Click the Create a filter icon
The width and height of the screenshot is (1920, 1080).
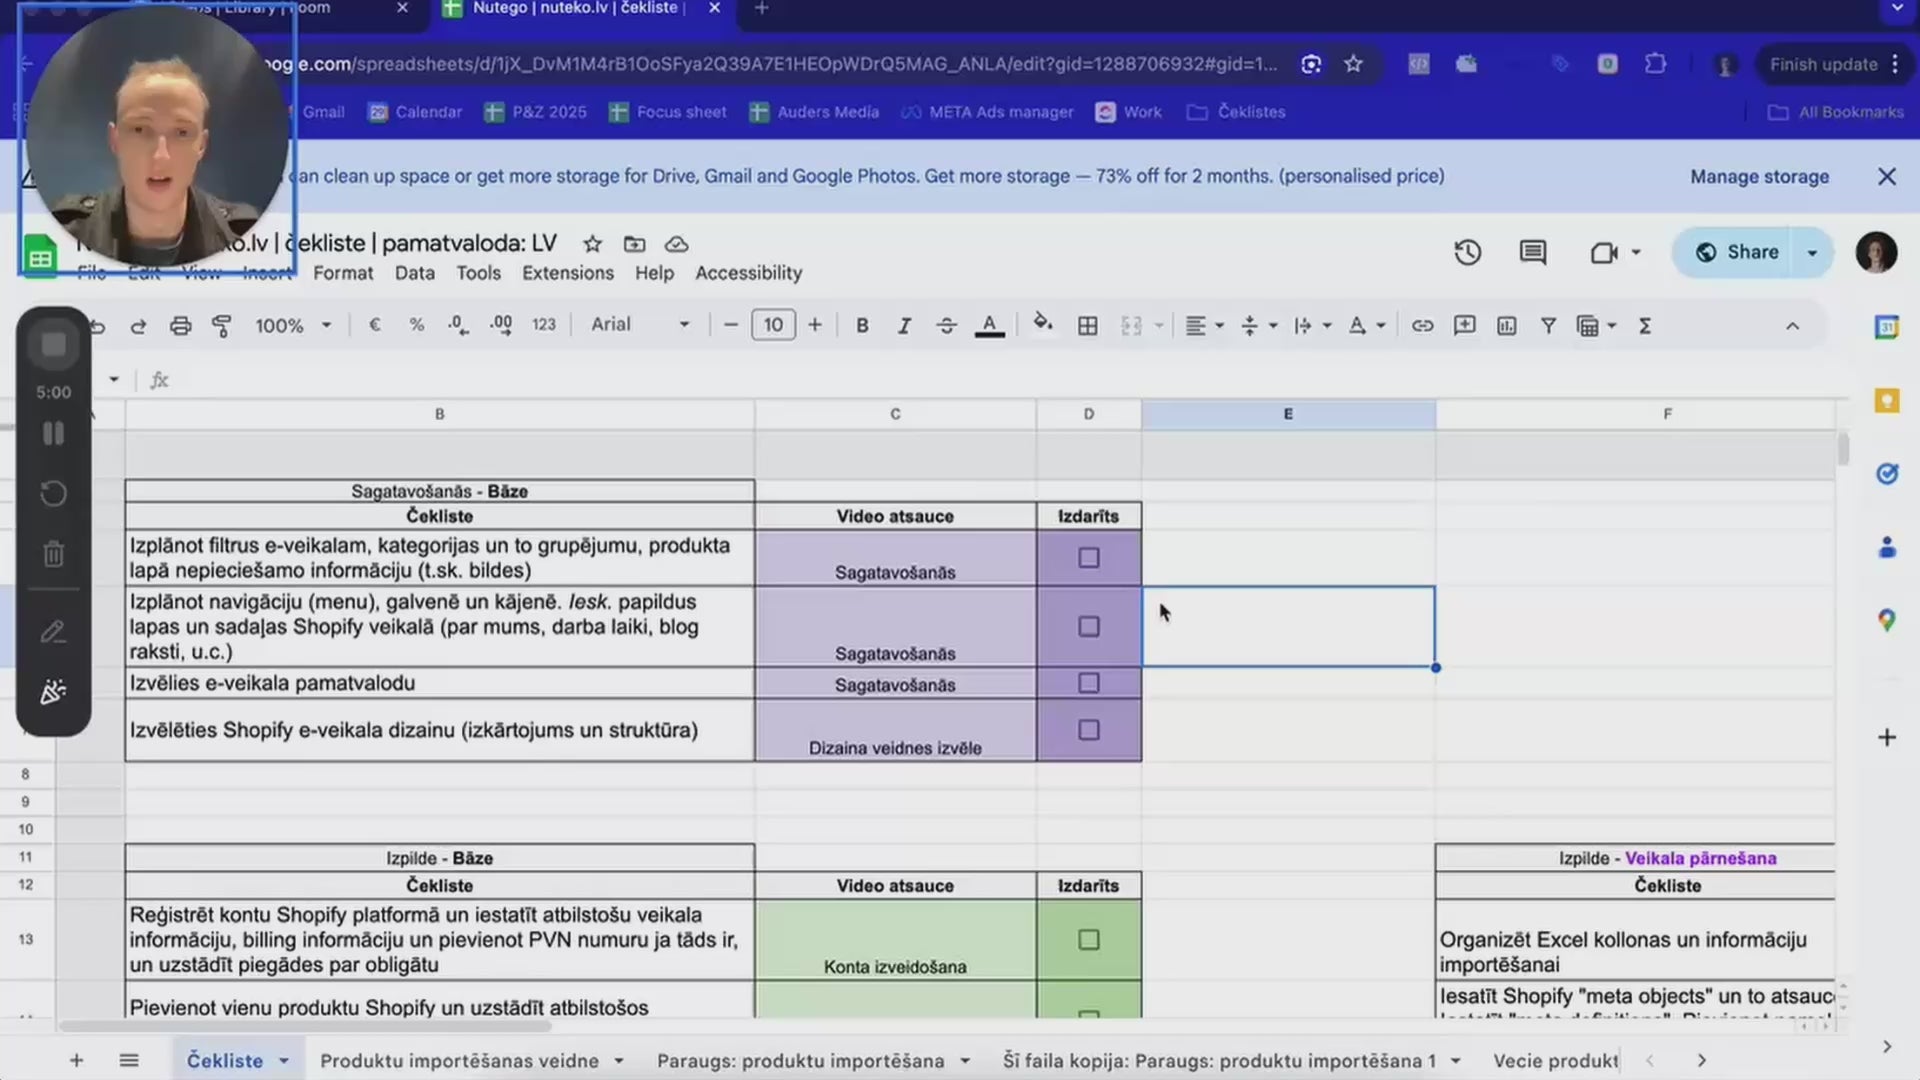1548,326
